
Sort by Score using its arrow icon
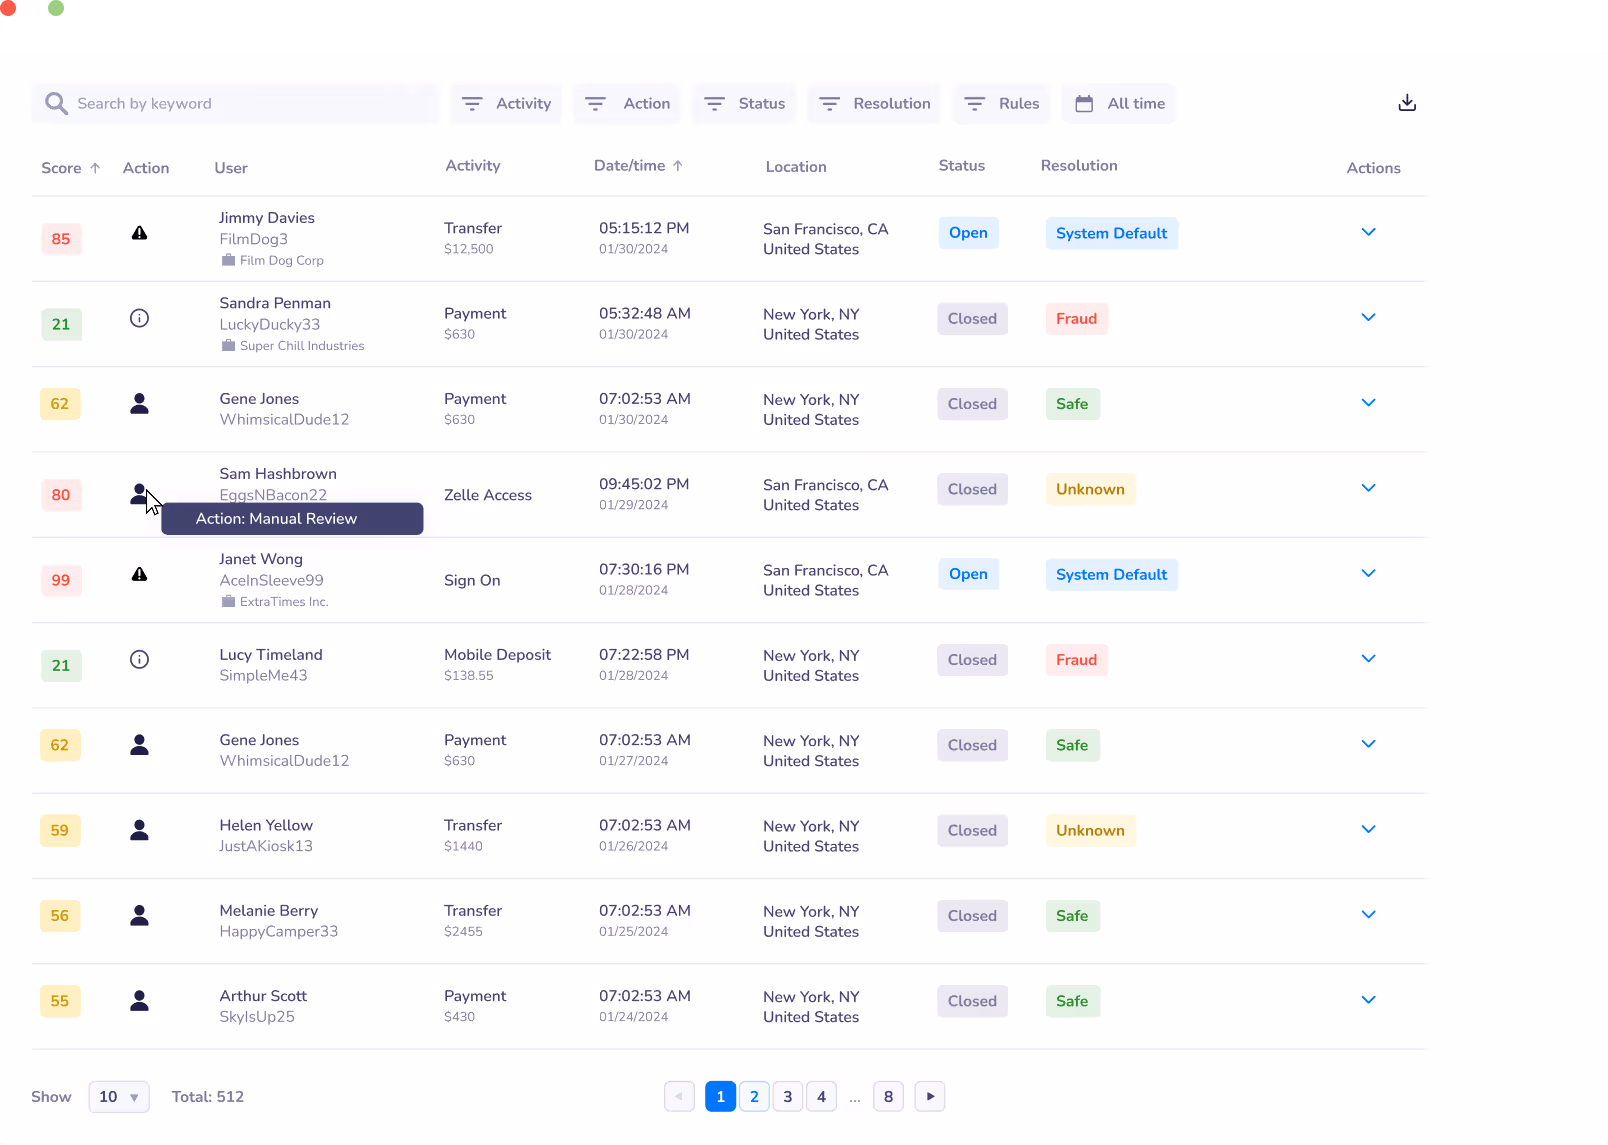click(95, 168)
